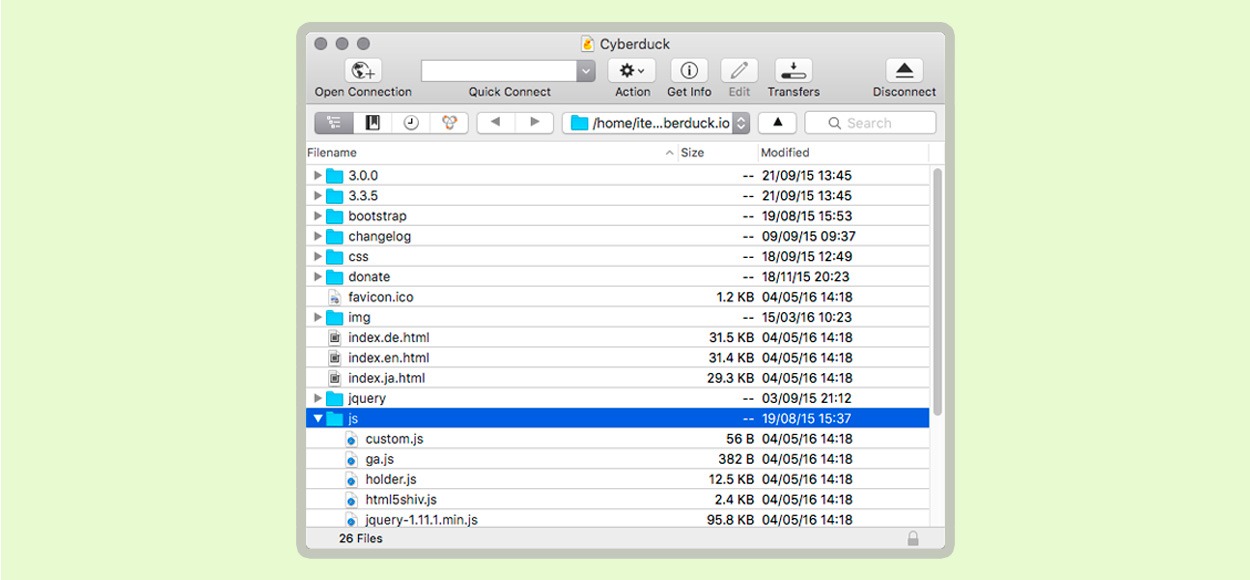Click the Get Info icon
1250x580 pixels.
point(688,71)
